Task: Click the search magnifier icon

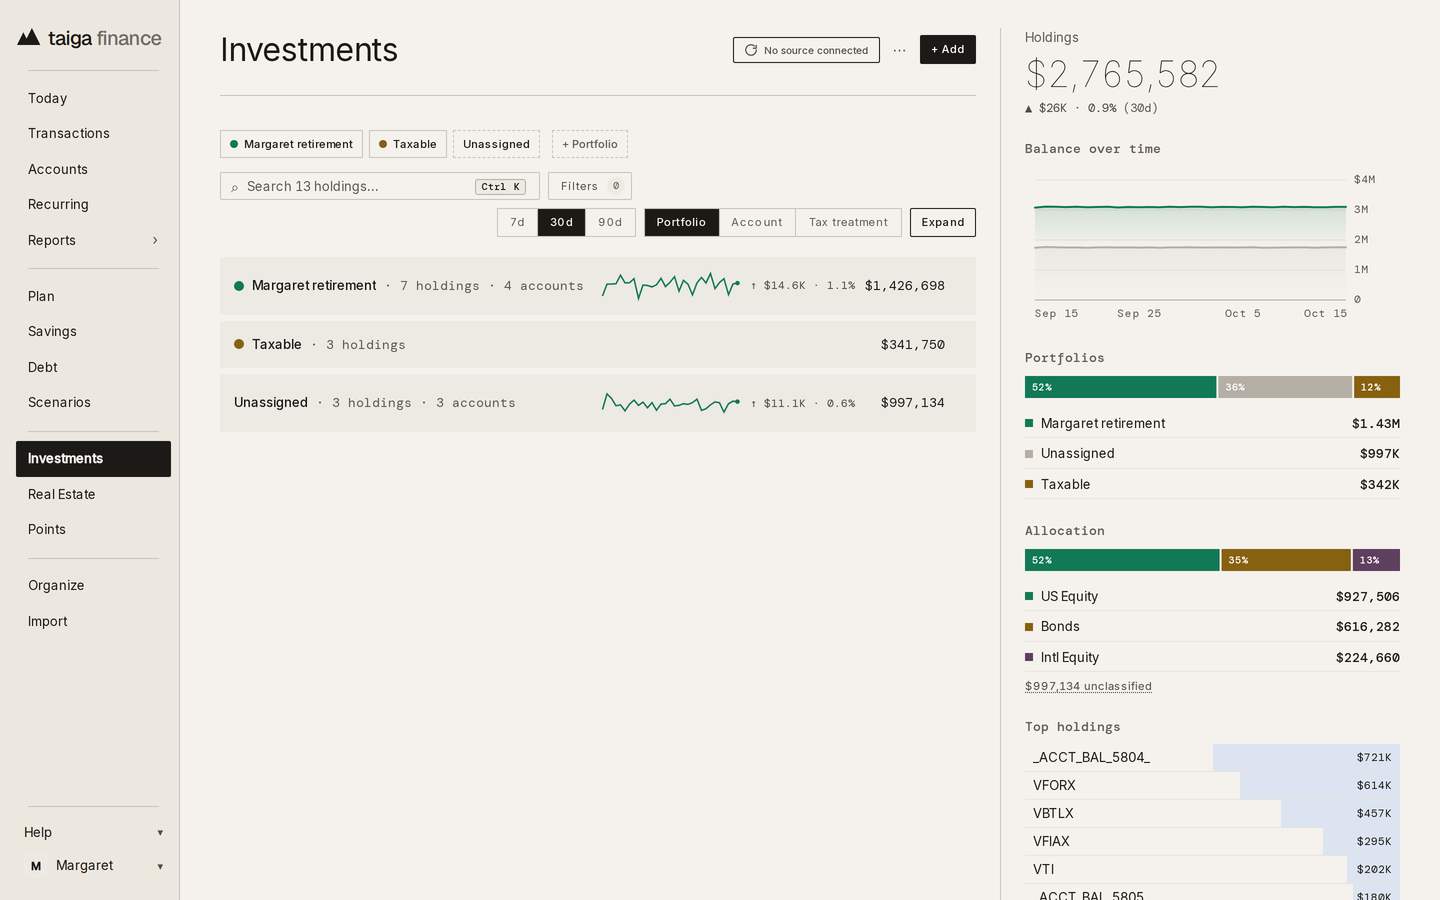Action: tap(235, 187)
